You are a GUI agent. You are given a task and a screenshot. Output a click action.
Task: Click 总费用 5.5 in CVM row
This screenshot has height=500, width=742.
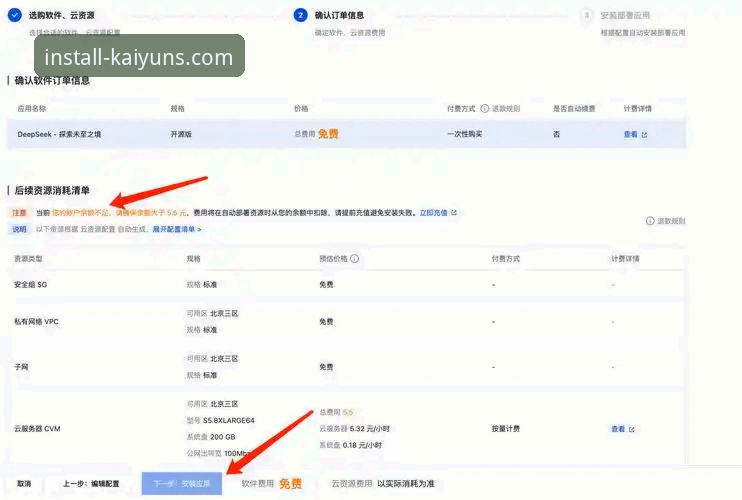point(336,412)
